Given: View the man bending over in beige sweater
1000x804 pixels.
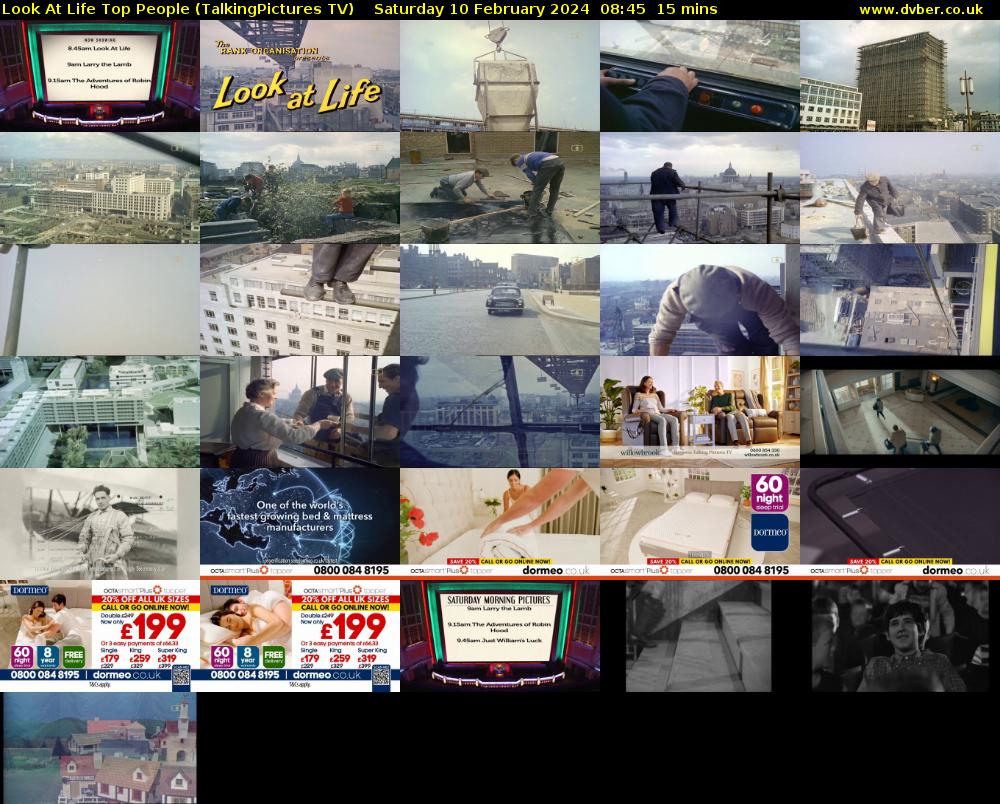Looking at the screenshot, I should coord(700,300).
